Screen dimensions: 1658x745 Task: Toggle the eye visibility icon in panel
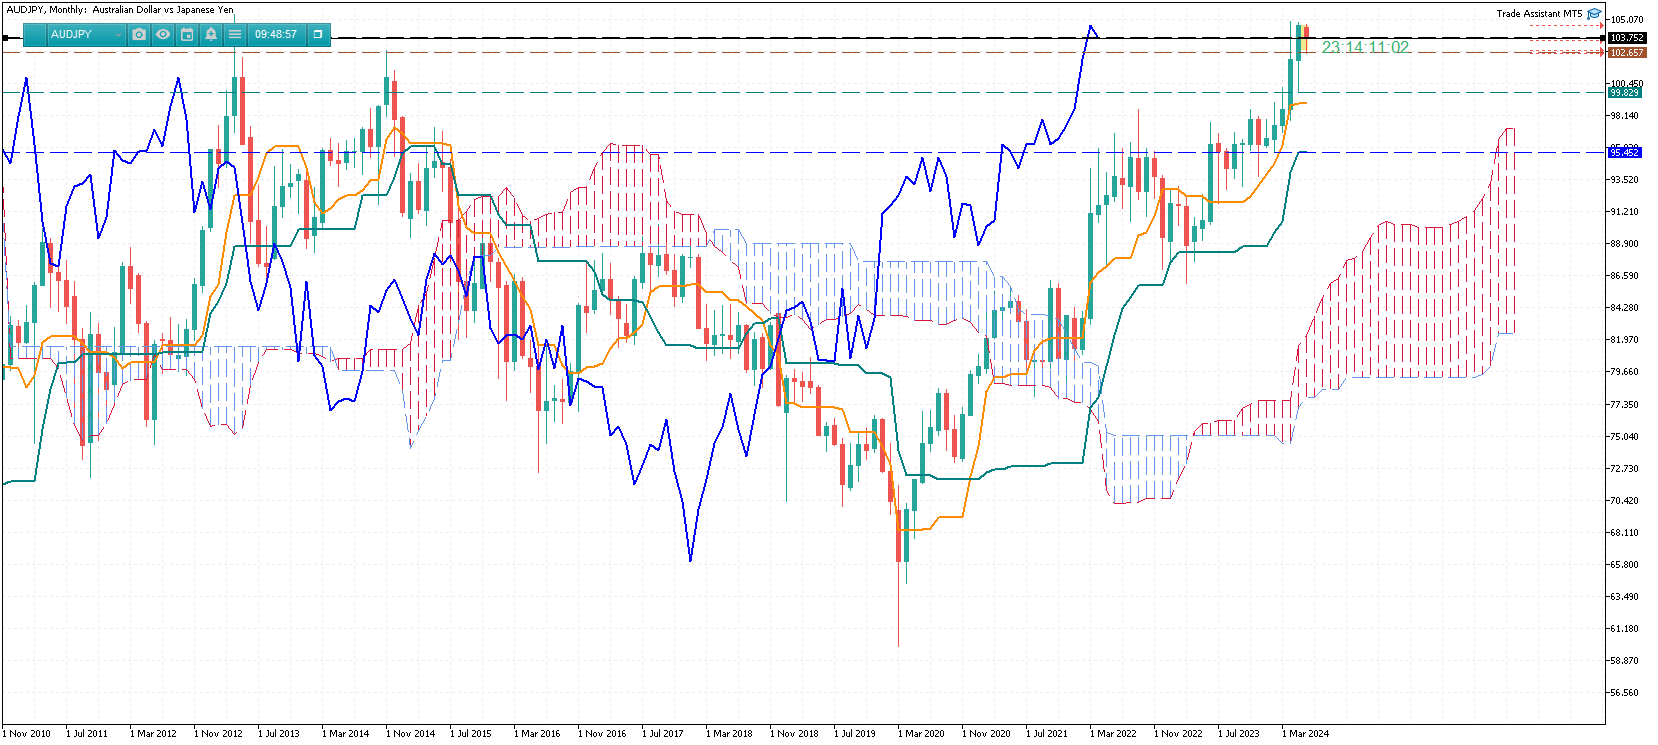(163, 34)
